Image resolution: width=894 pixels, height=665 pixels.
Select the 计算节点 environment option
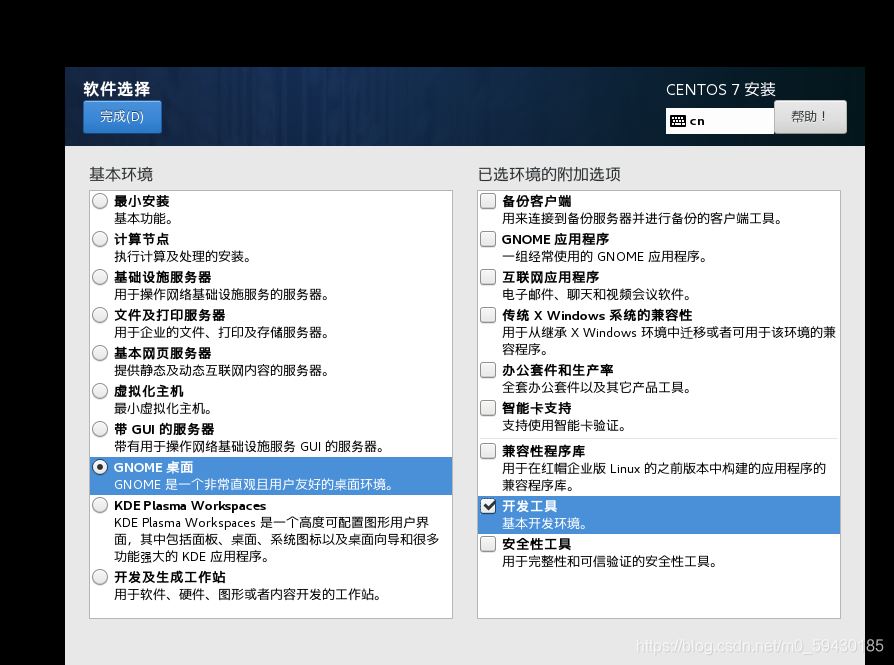coord(100,239)
